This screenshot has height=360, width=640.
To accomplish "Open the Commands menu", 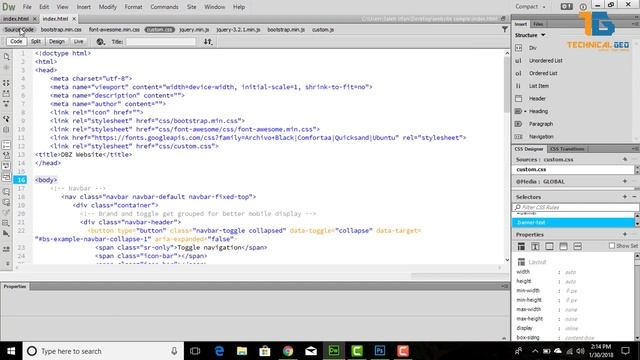I will click(x=164, y=7).
